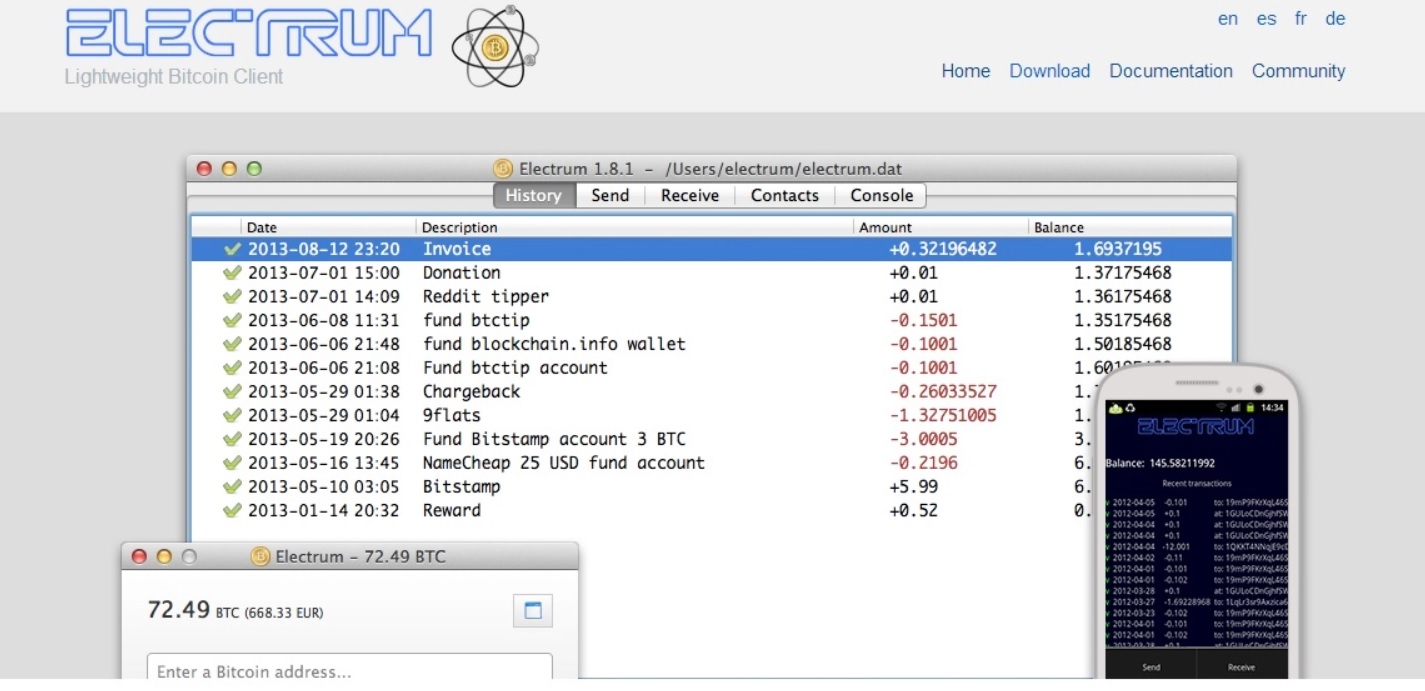Screen dimensions: 1425x691
Task: Click the balance 1.50185468
Action: (x=1123, y=344)
